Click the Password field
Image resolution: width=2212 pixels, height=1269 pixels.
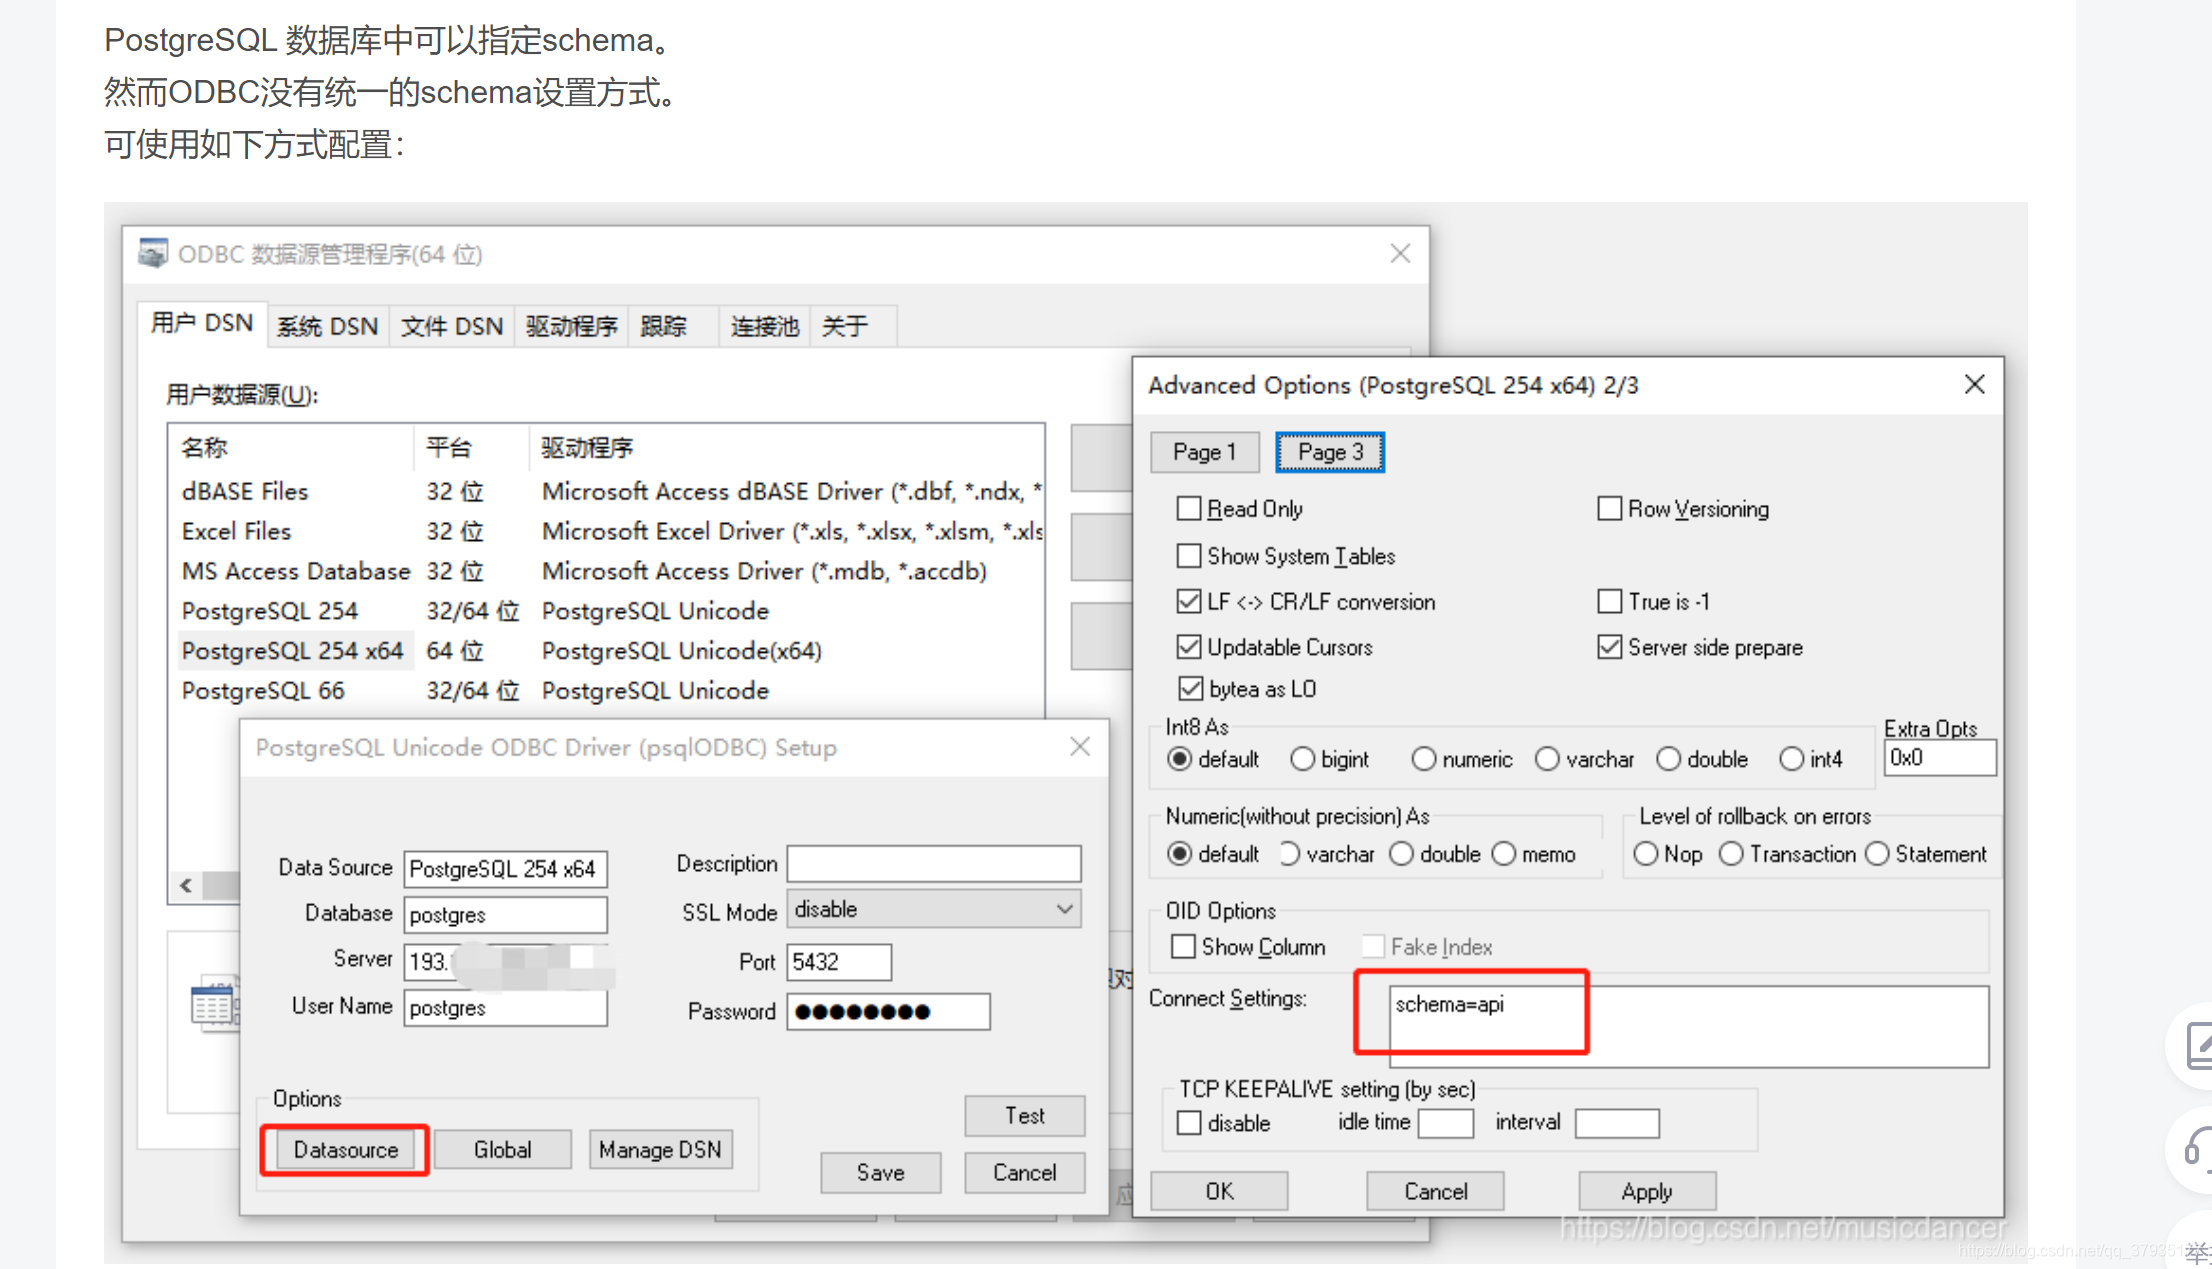click(x=888, y=1011)
